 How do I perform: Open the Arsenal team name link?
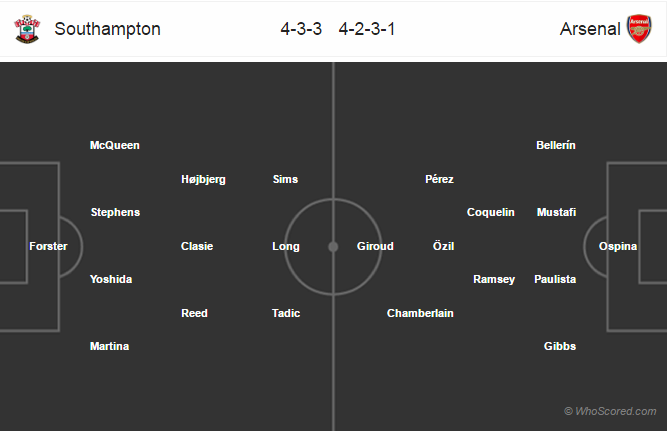click(590, 29)
